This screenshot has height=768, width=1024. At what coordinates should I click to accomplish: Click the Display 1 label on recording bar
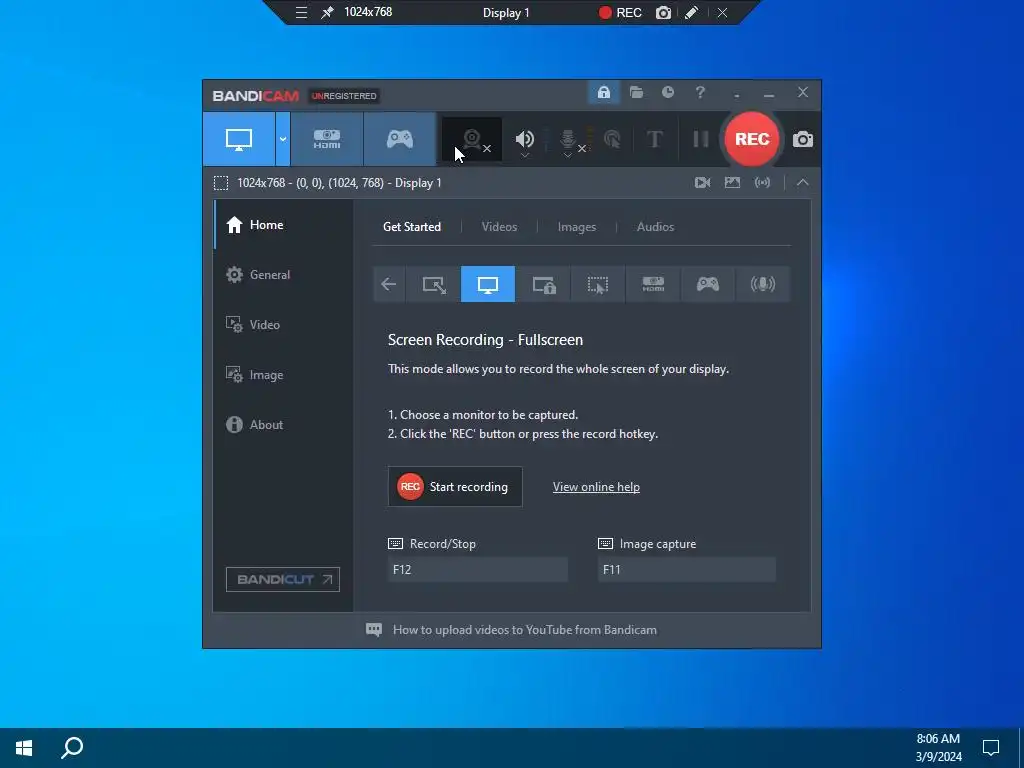tap(506, 12)
